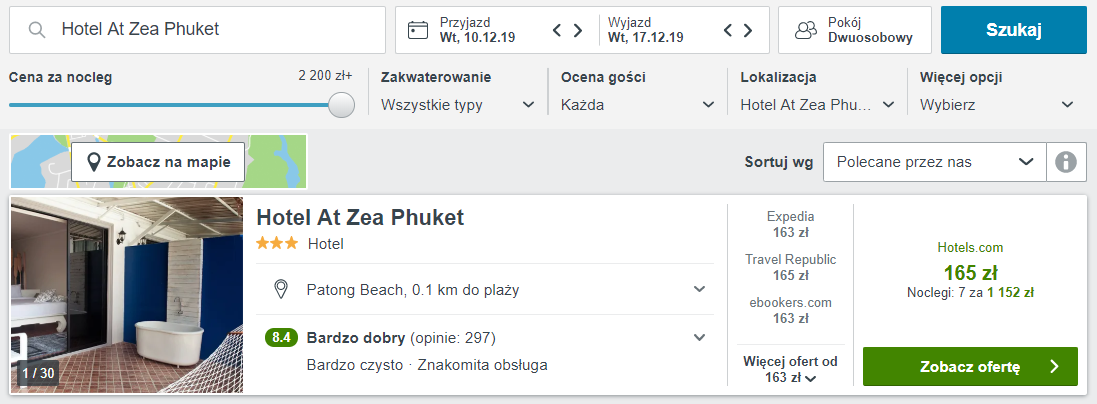This screenshot has width=1097, height=404.
Task: Click the search magnifier icon
Action: click(37, 30)
